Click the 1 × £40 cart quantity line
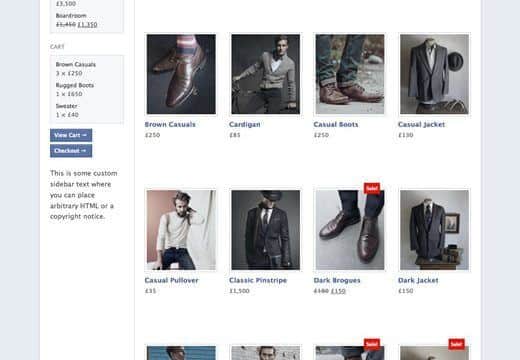This screenshot has width=520, height=360. coord(67,115)
